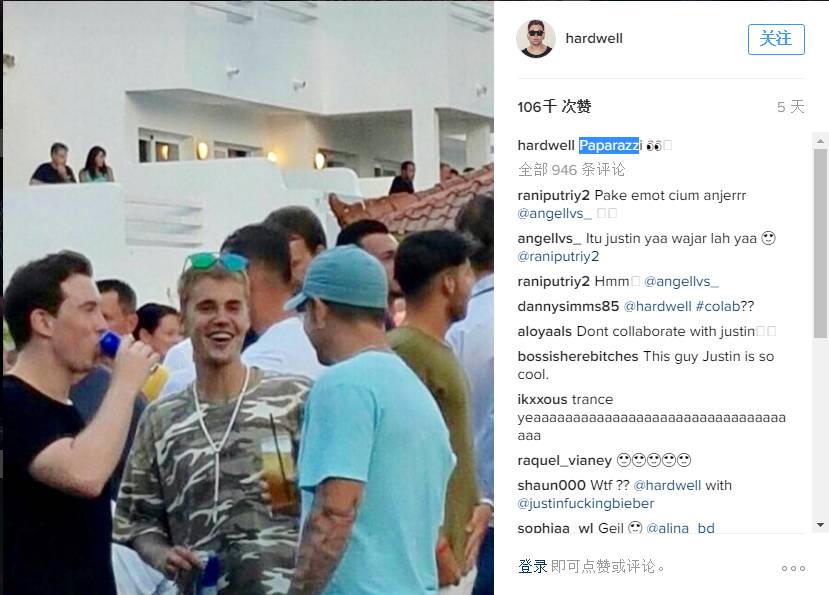Open the three-dot more options menu
The image size is (829, 595).
point(793,568)
